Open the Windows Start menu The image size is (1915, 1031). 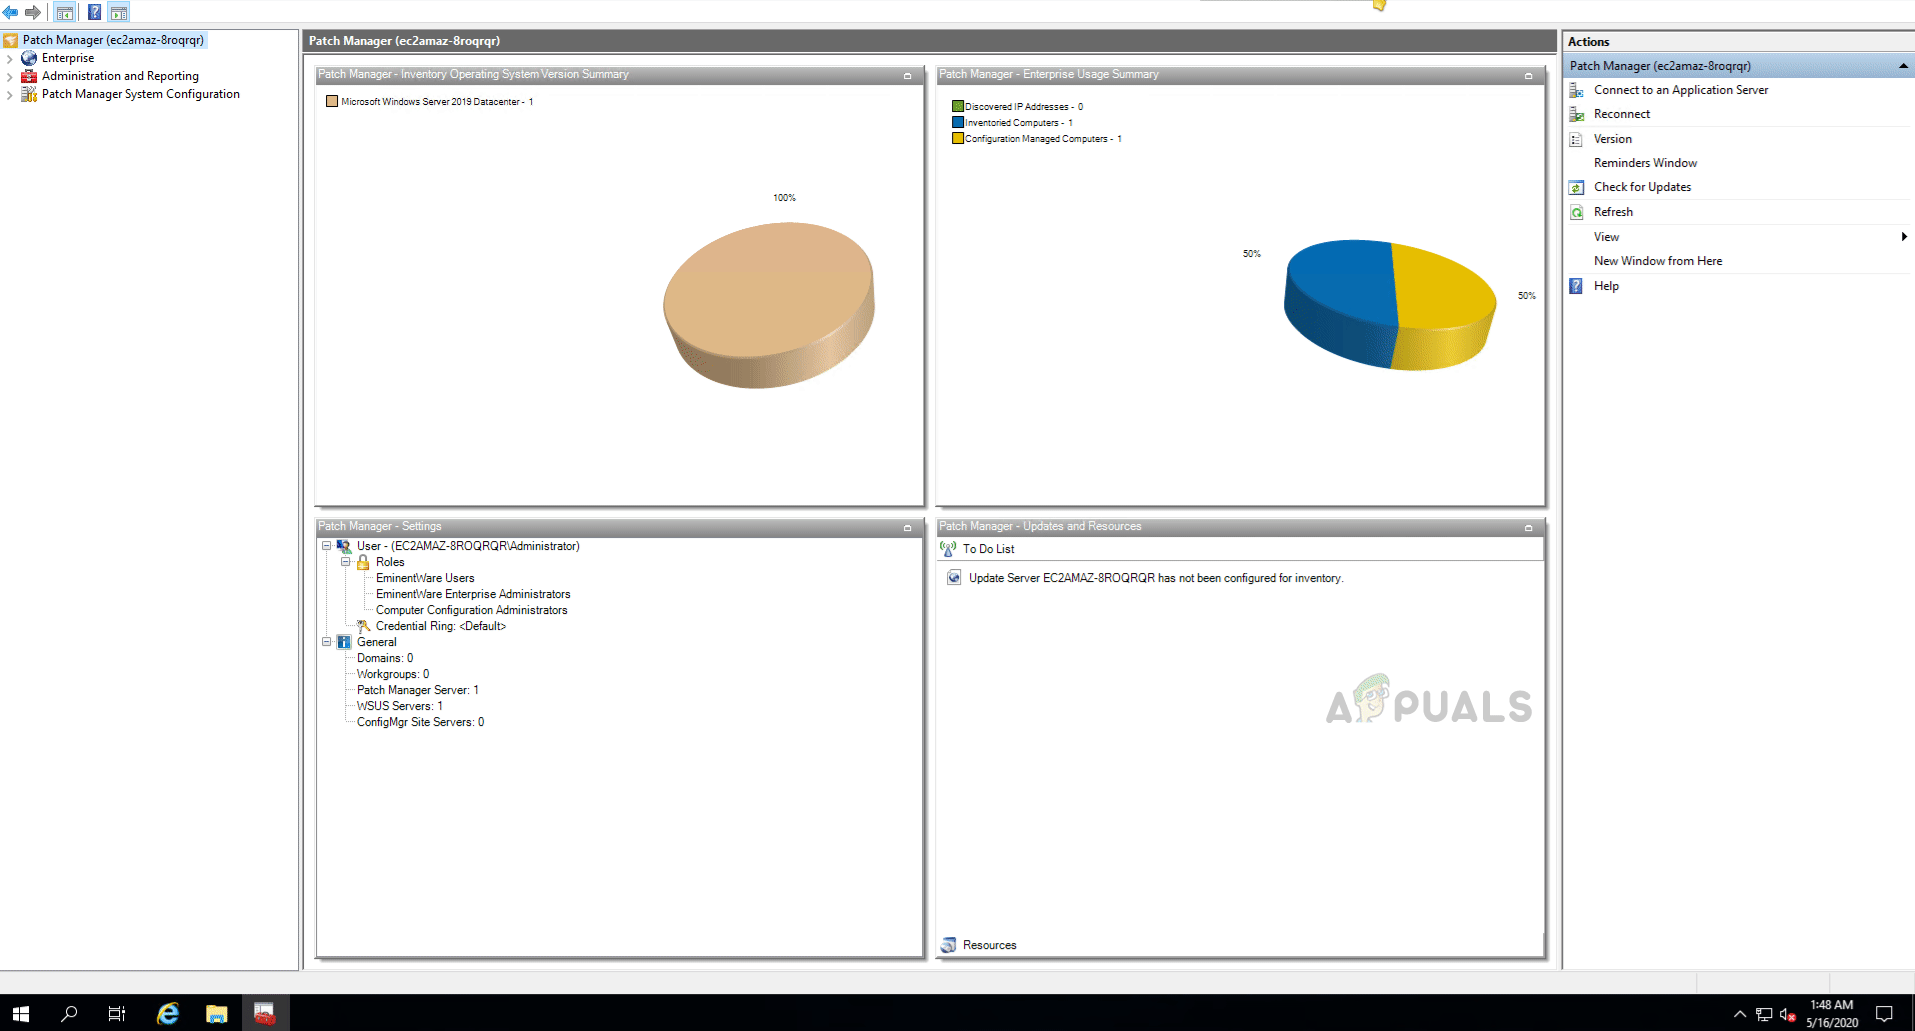click(x=21, y=1013)
